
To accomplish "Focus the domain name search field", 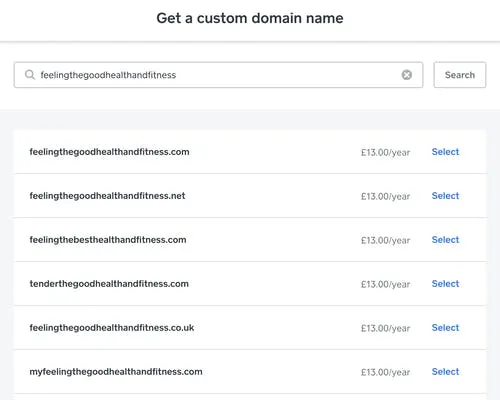I will [218, 75].
